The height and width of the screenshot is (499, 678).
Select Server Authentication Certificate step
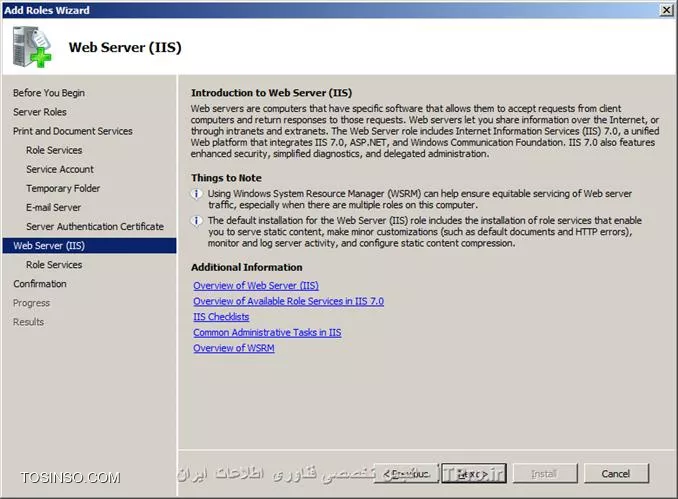[95, 227]
